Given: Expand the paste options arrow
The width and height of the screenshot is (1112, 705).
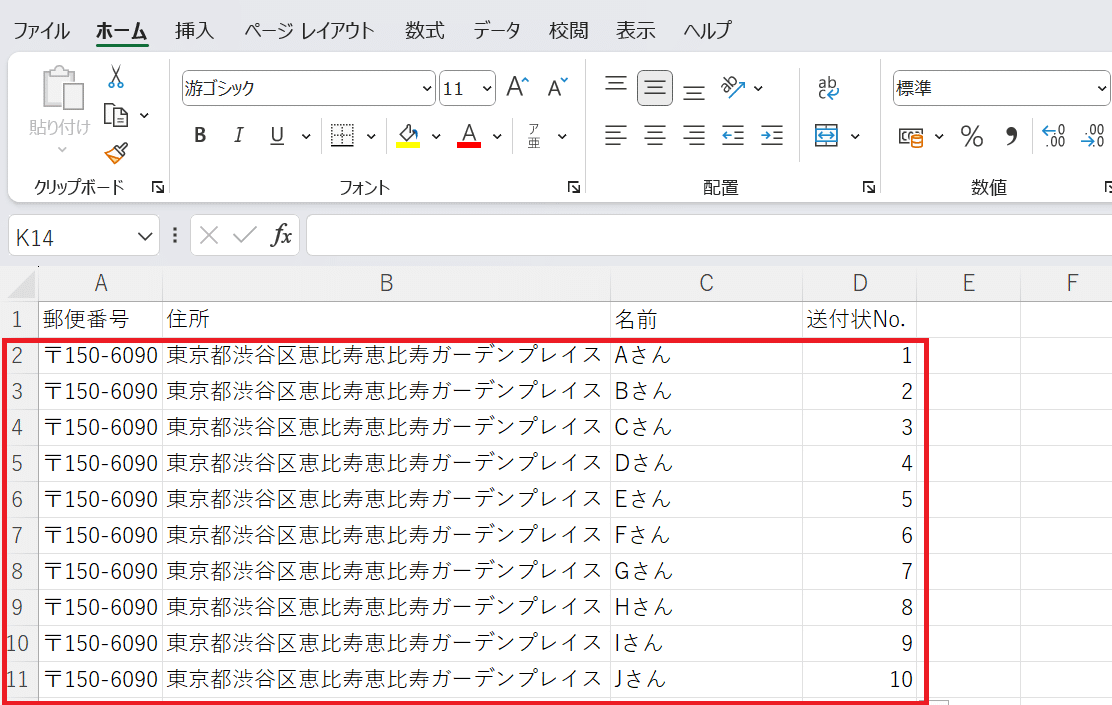Looking at the screenshot, I should (62, 150).
